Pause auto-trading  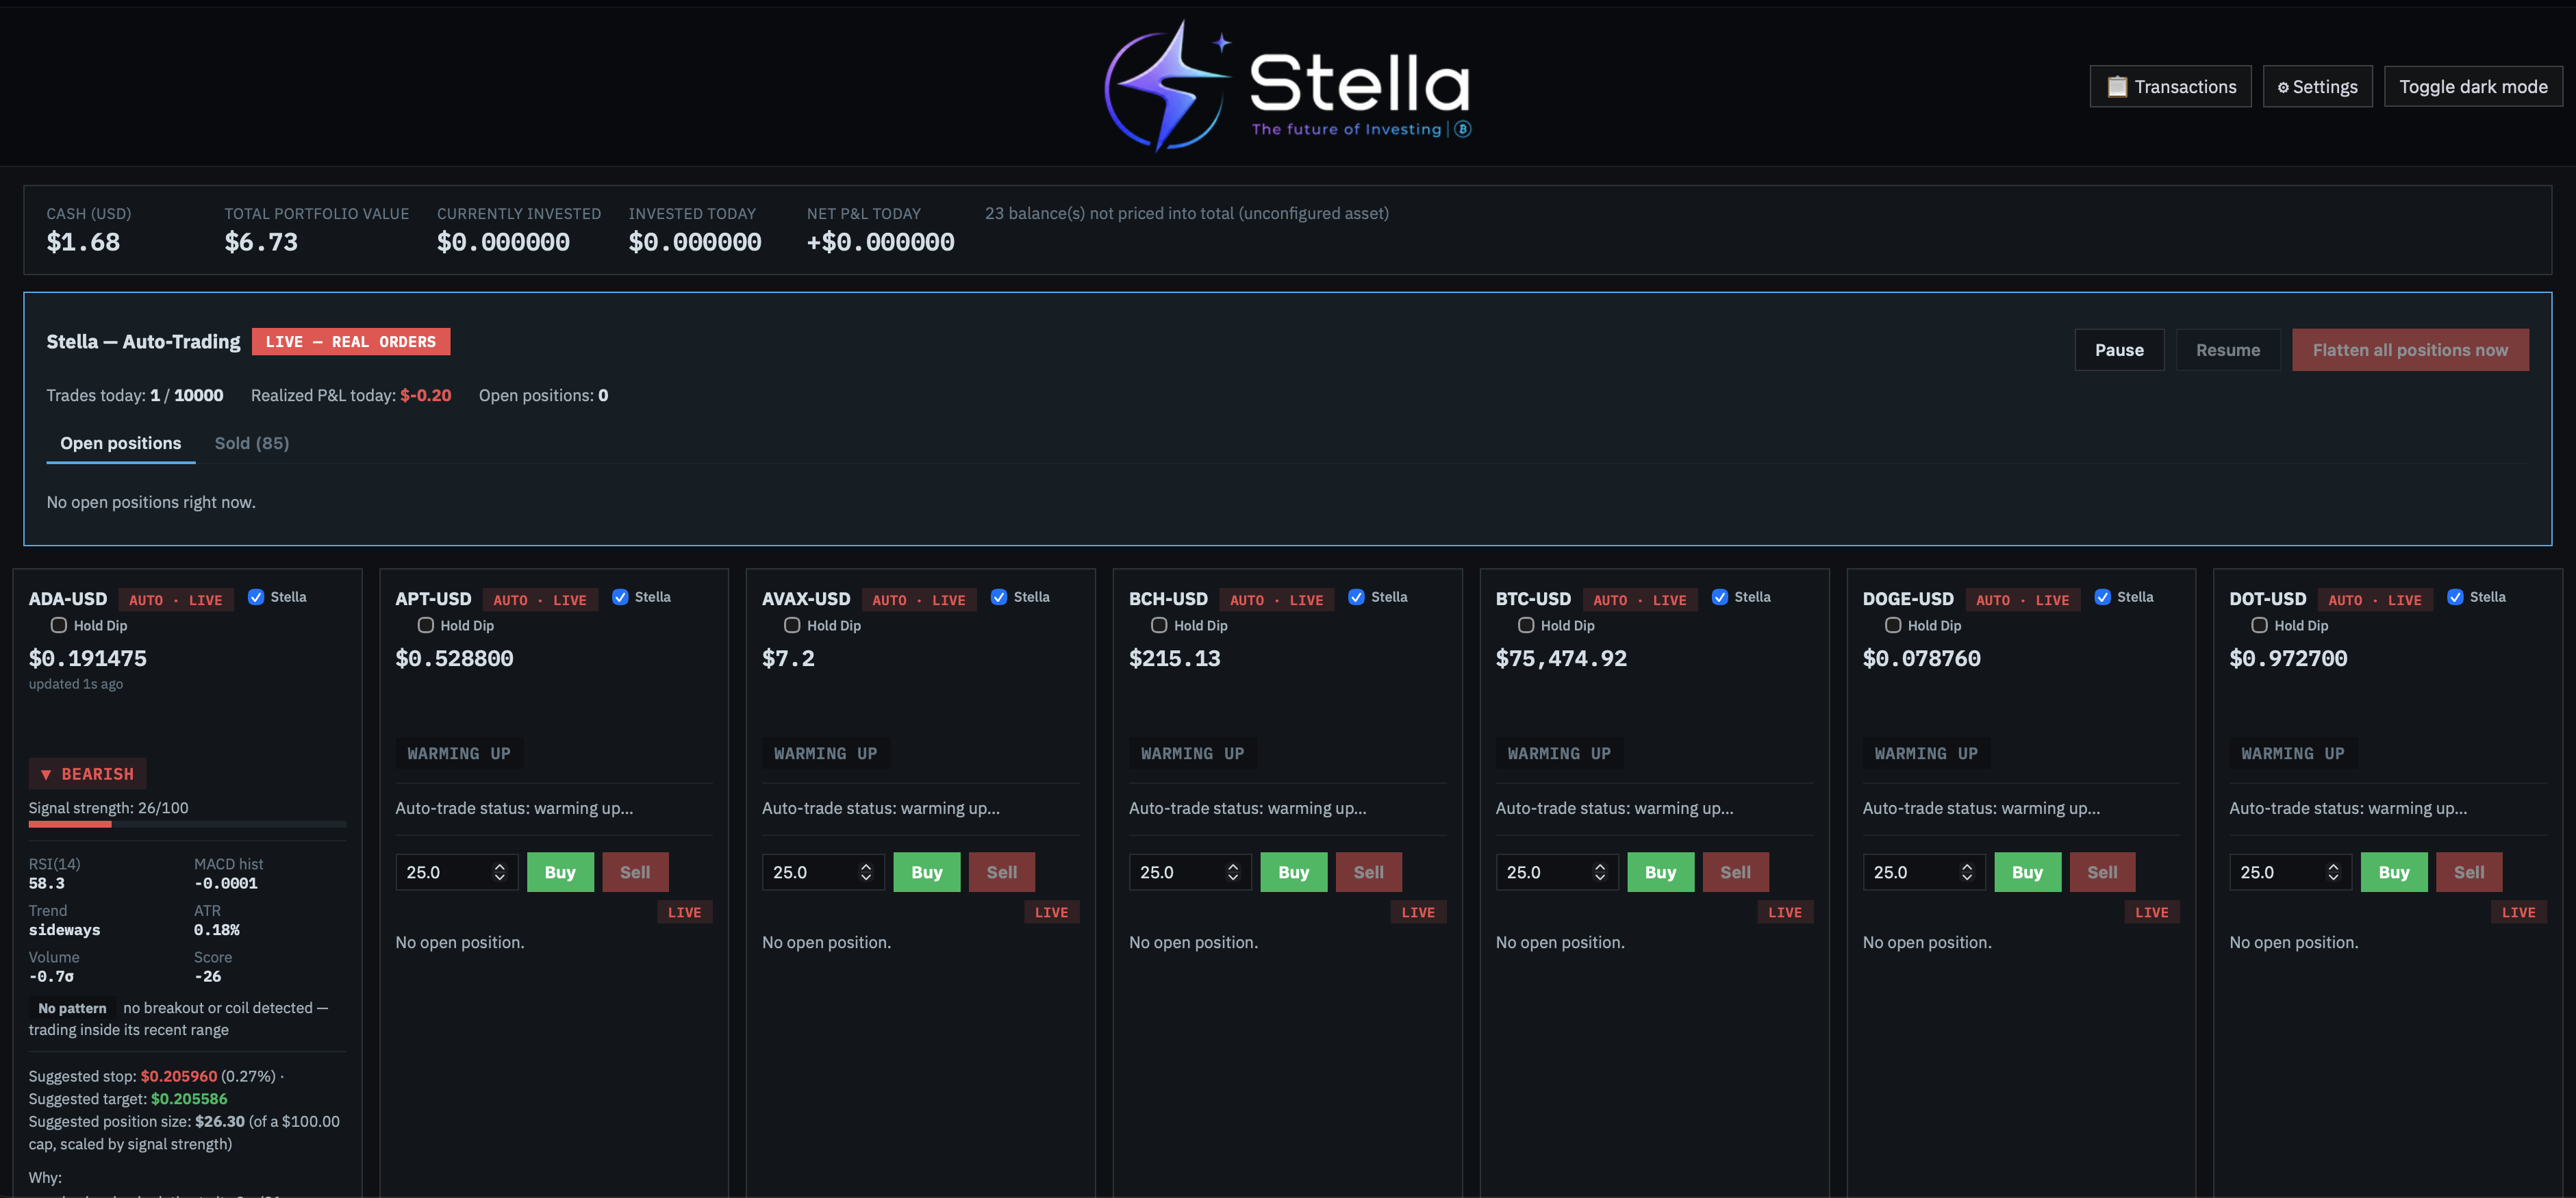2119,350
